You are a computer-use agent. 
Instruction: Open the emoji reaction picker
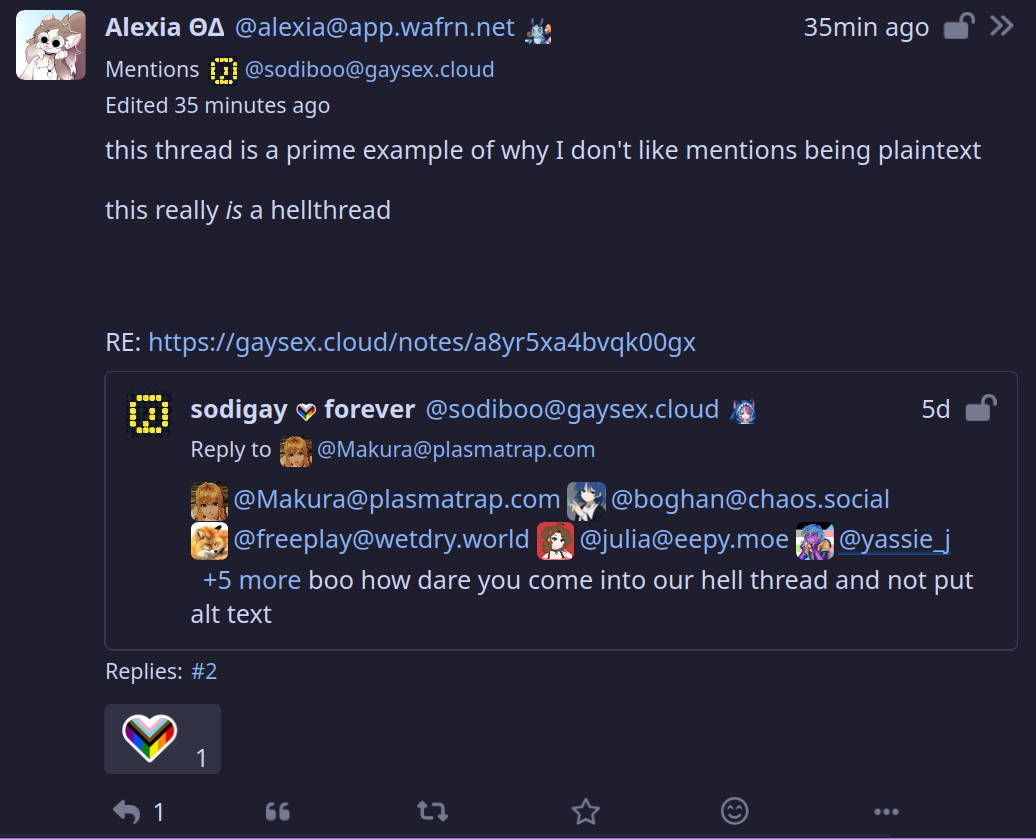(735, 811)
